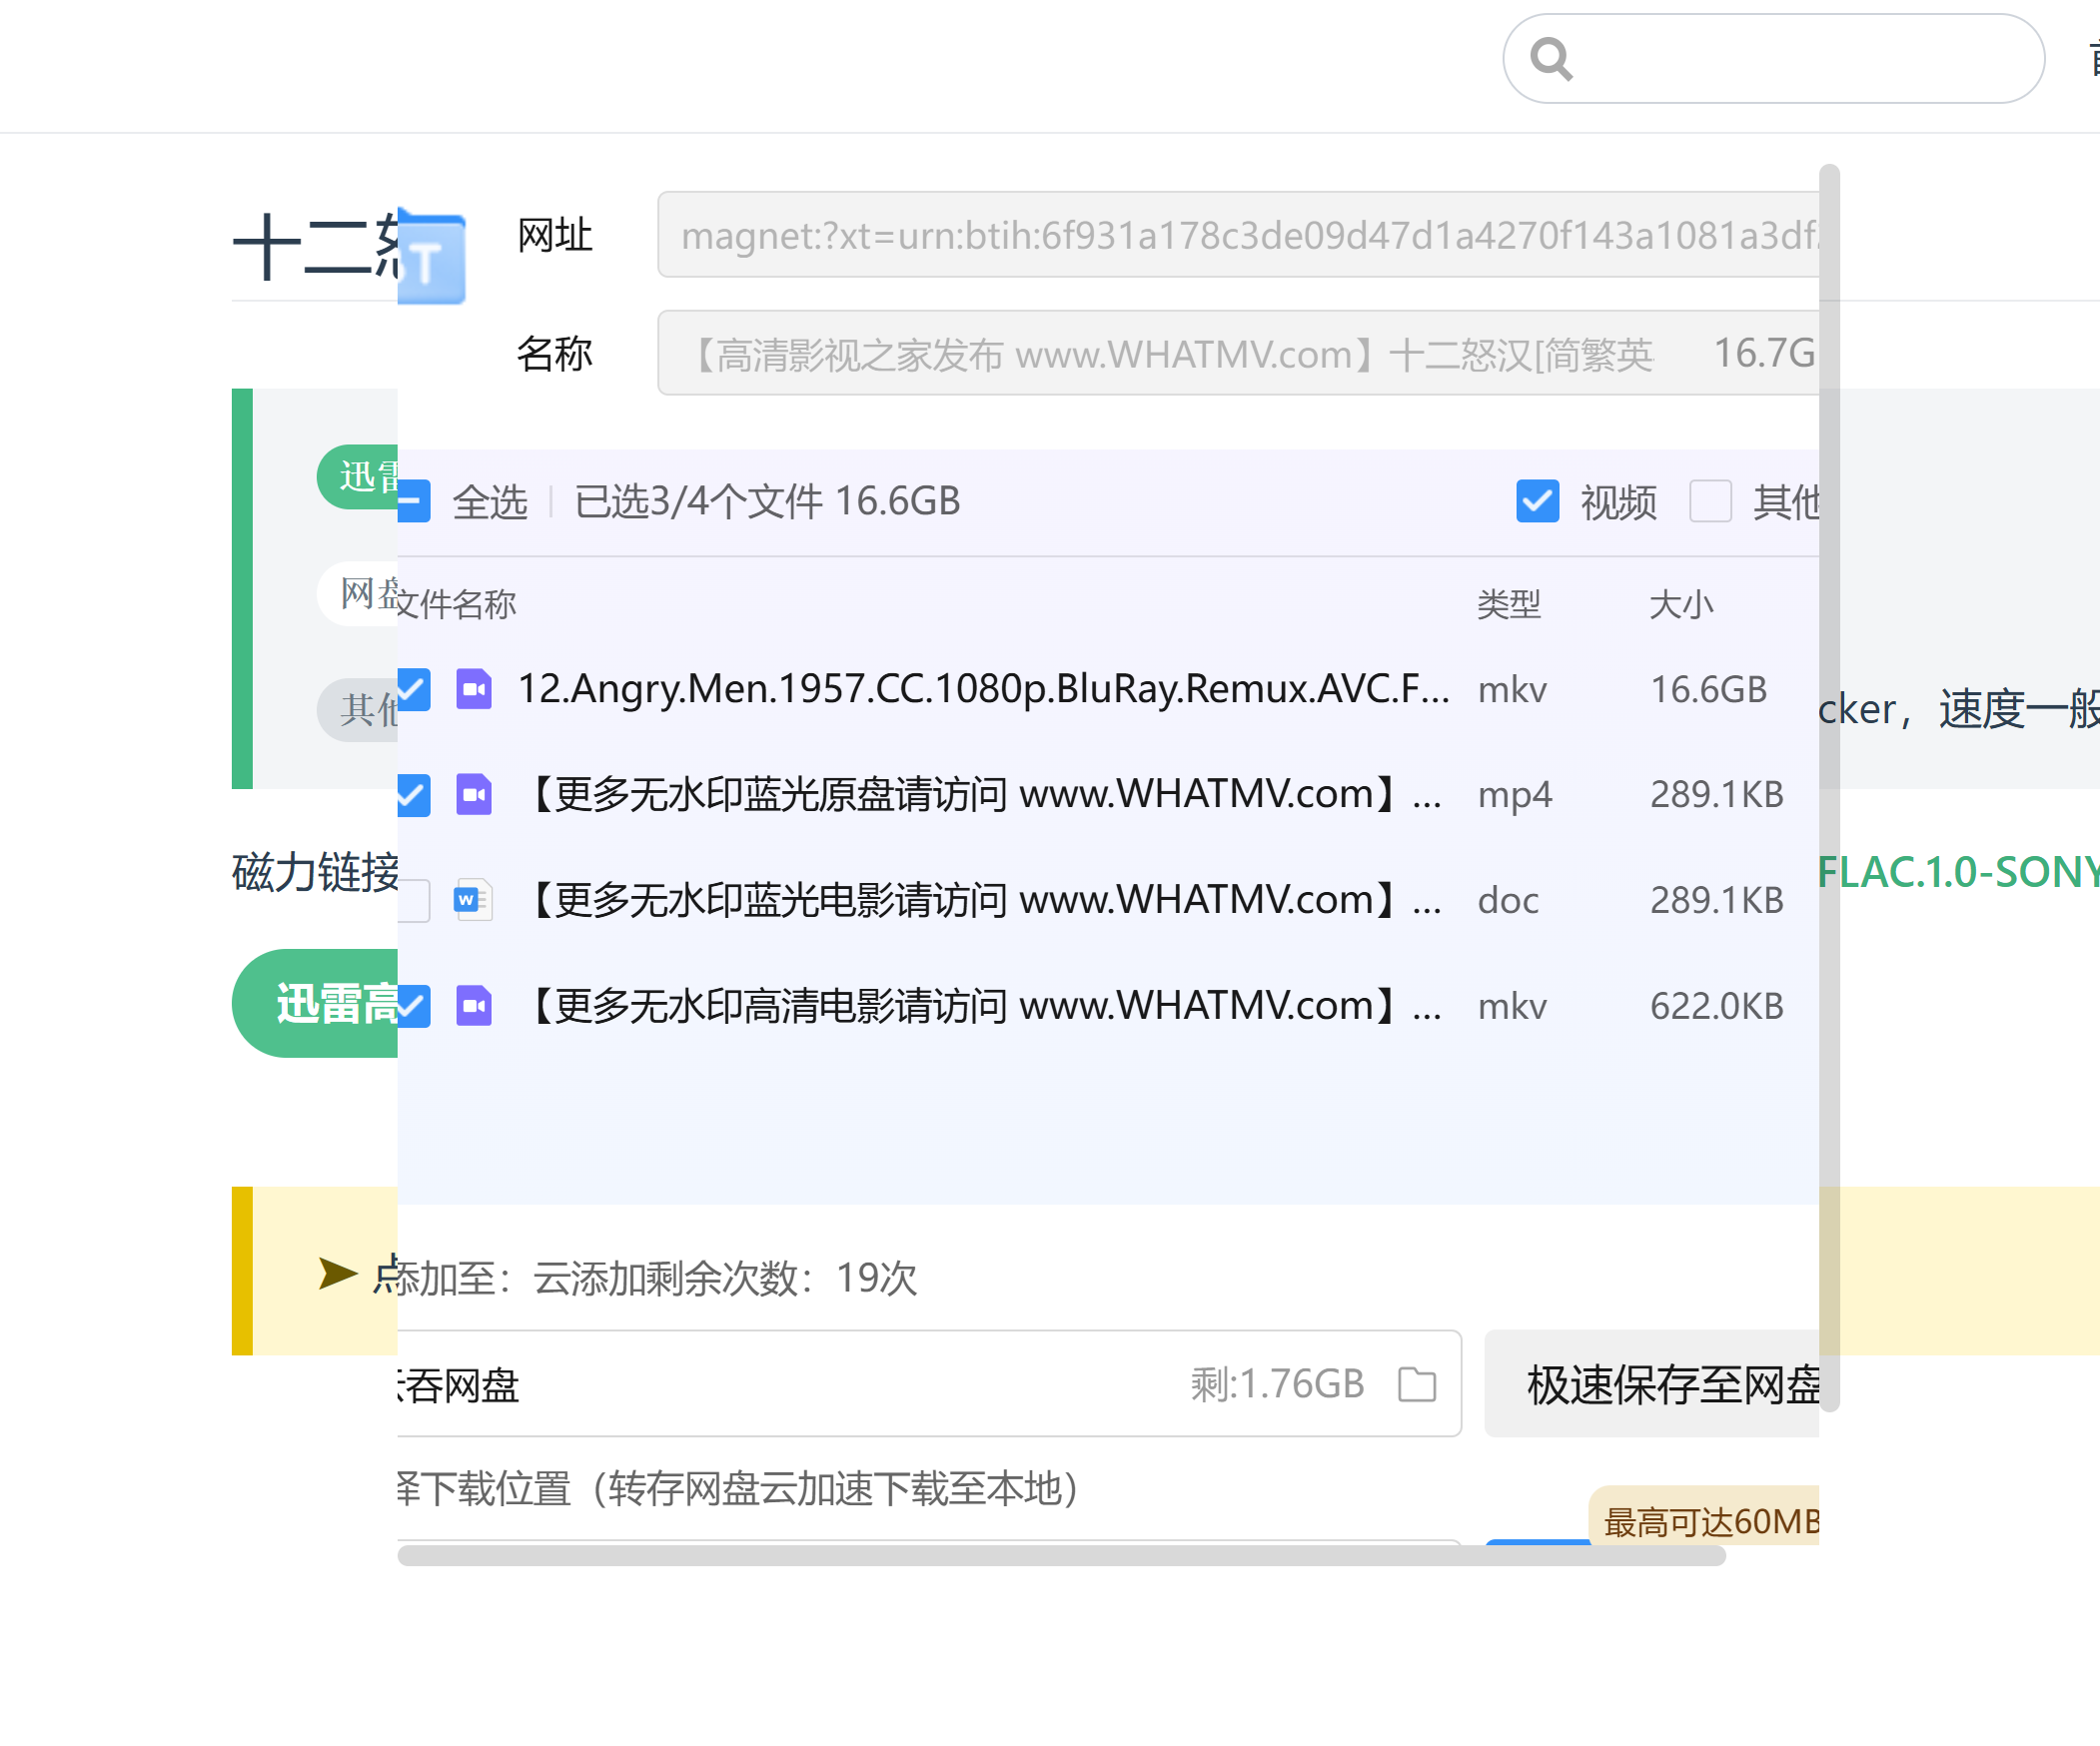This screenshot has height=1746, width=2100.
Task: Click the 已选3/4个文件 16.6GB summary
Action: (x=767, y=501)
